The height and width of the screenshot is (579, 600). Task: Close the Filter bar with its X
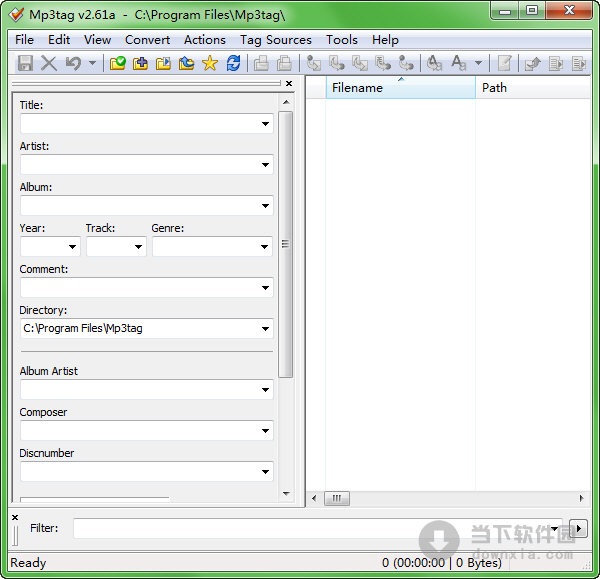point(15,517)
